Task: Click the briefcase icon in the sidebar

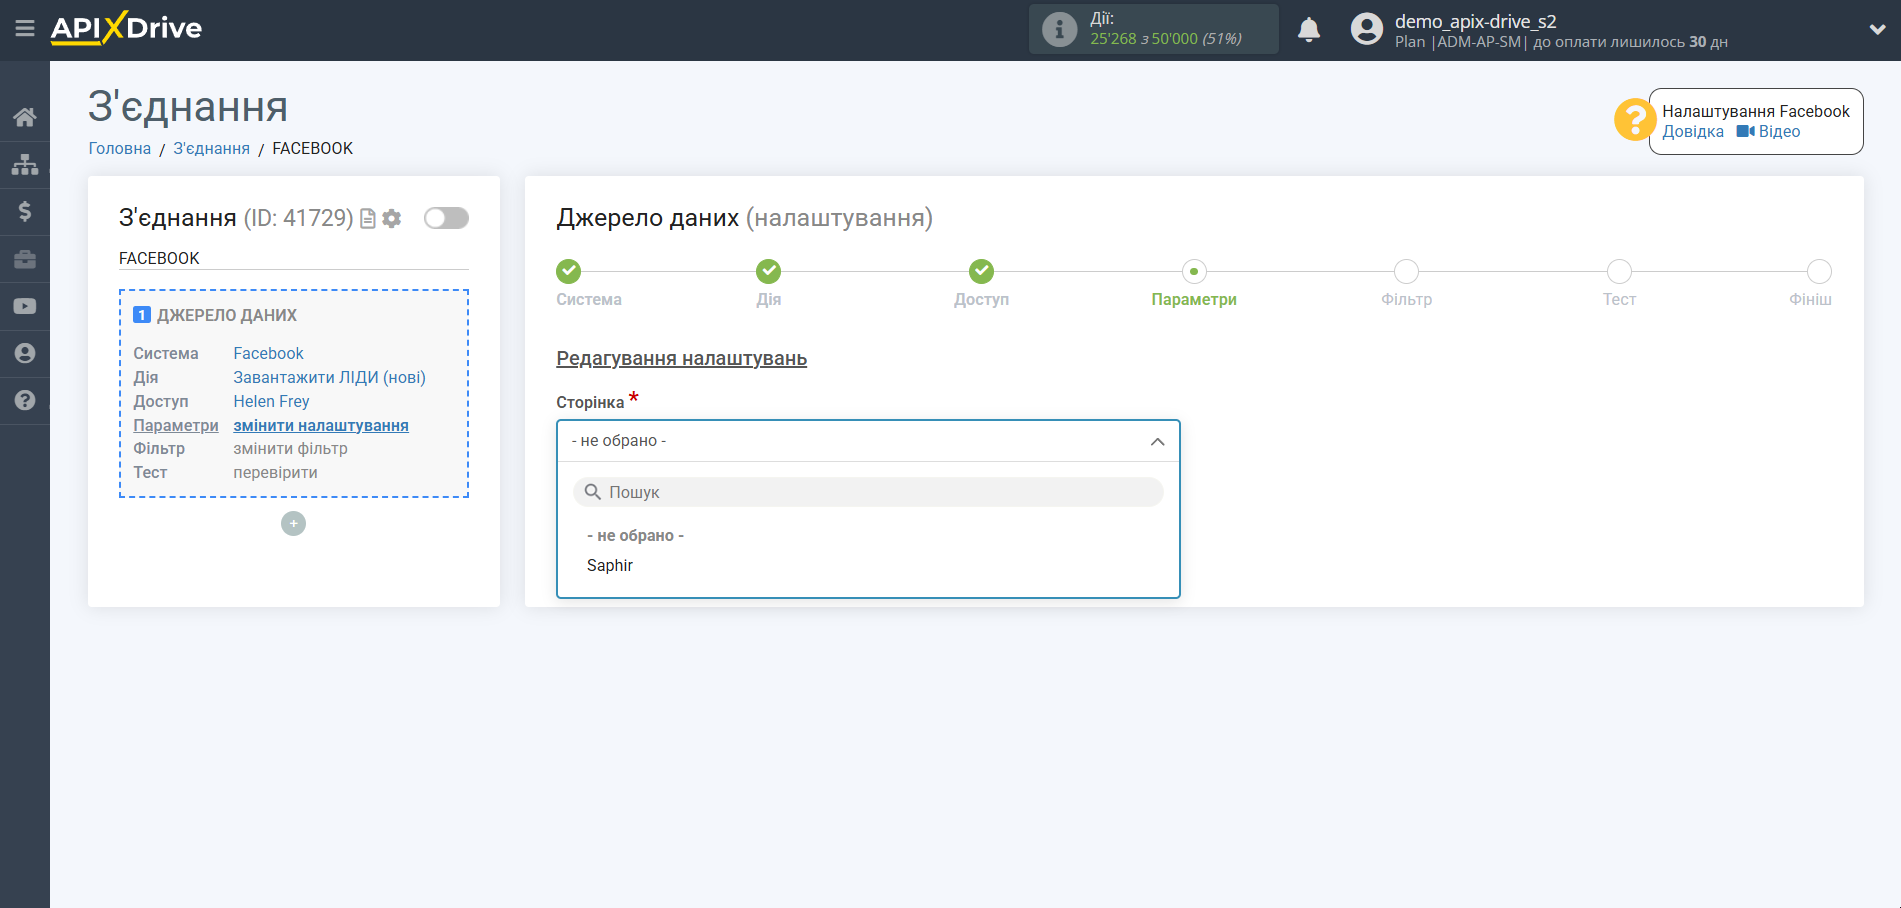Action: point(25,259)
